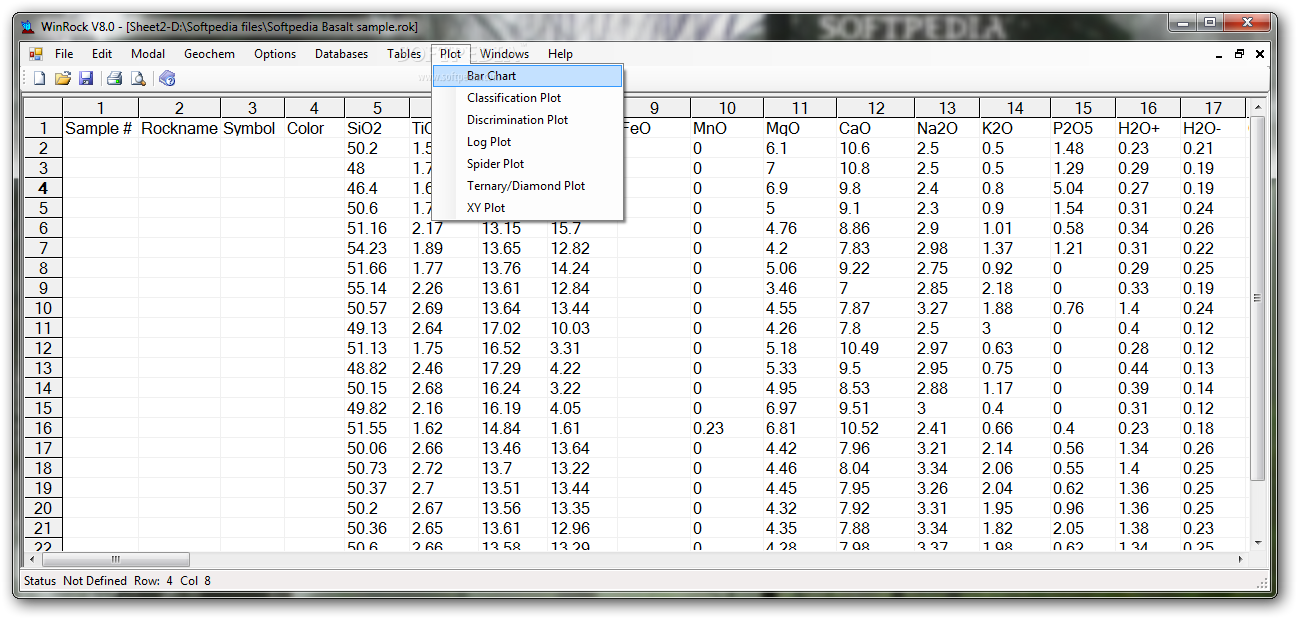Open the Options menu
The image size is (1298, 619).
pyautogui.click(x=275, y=54)
